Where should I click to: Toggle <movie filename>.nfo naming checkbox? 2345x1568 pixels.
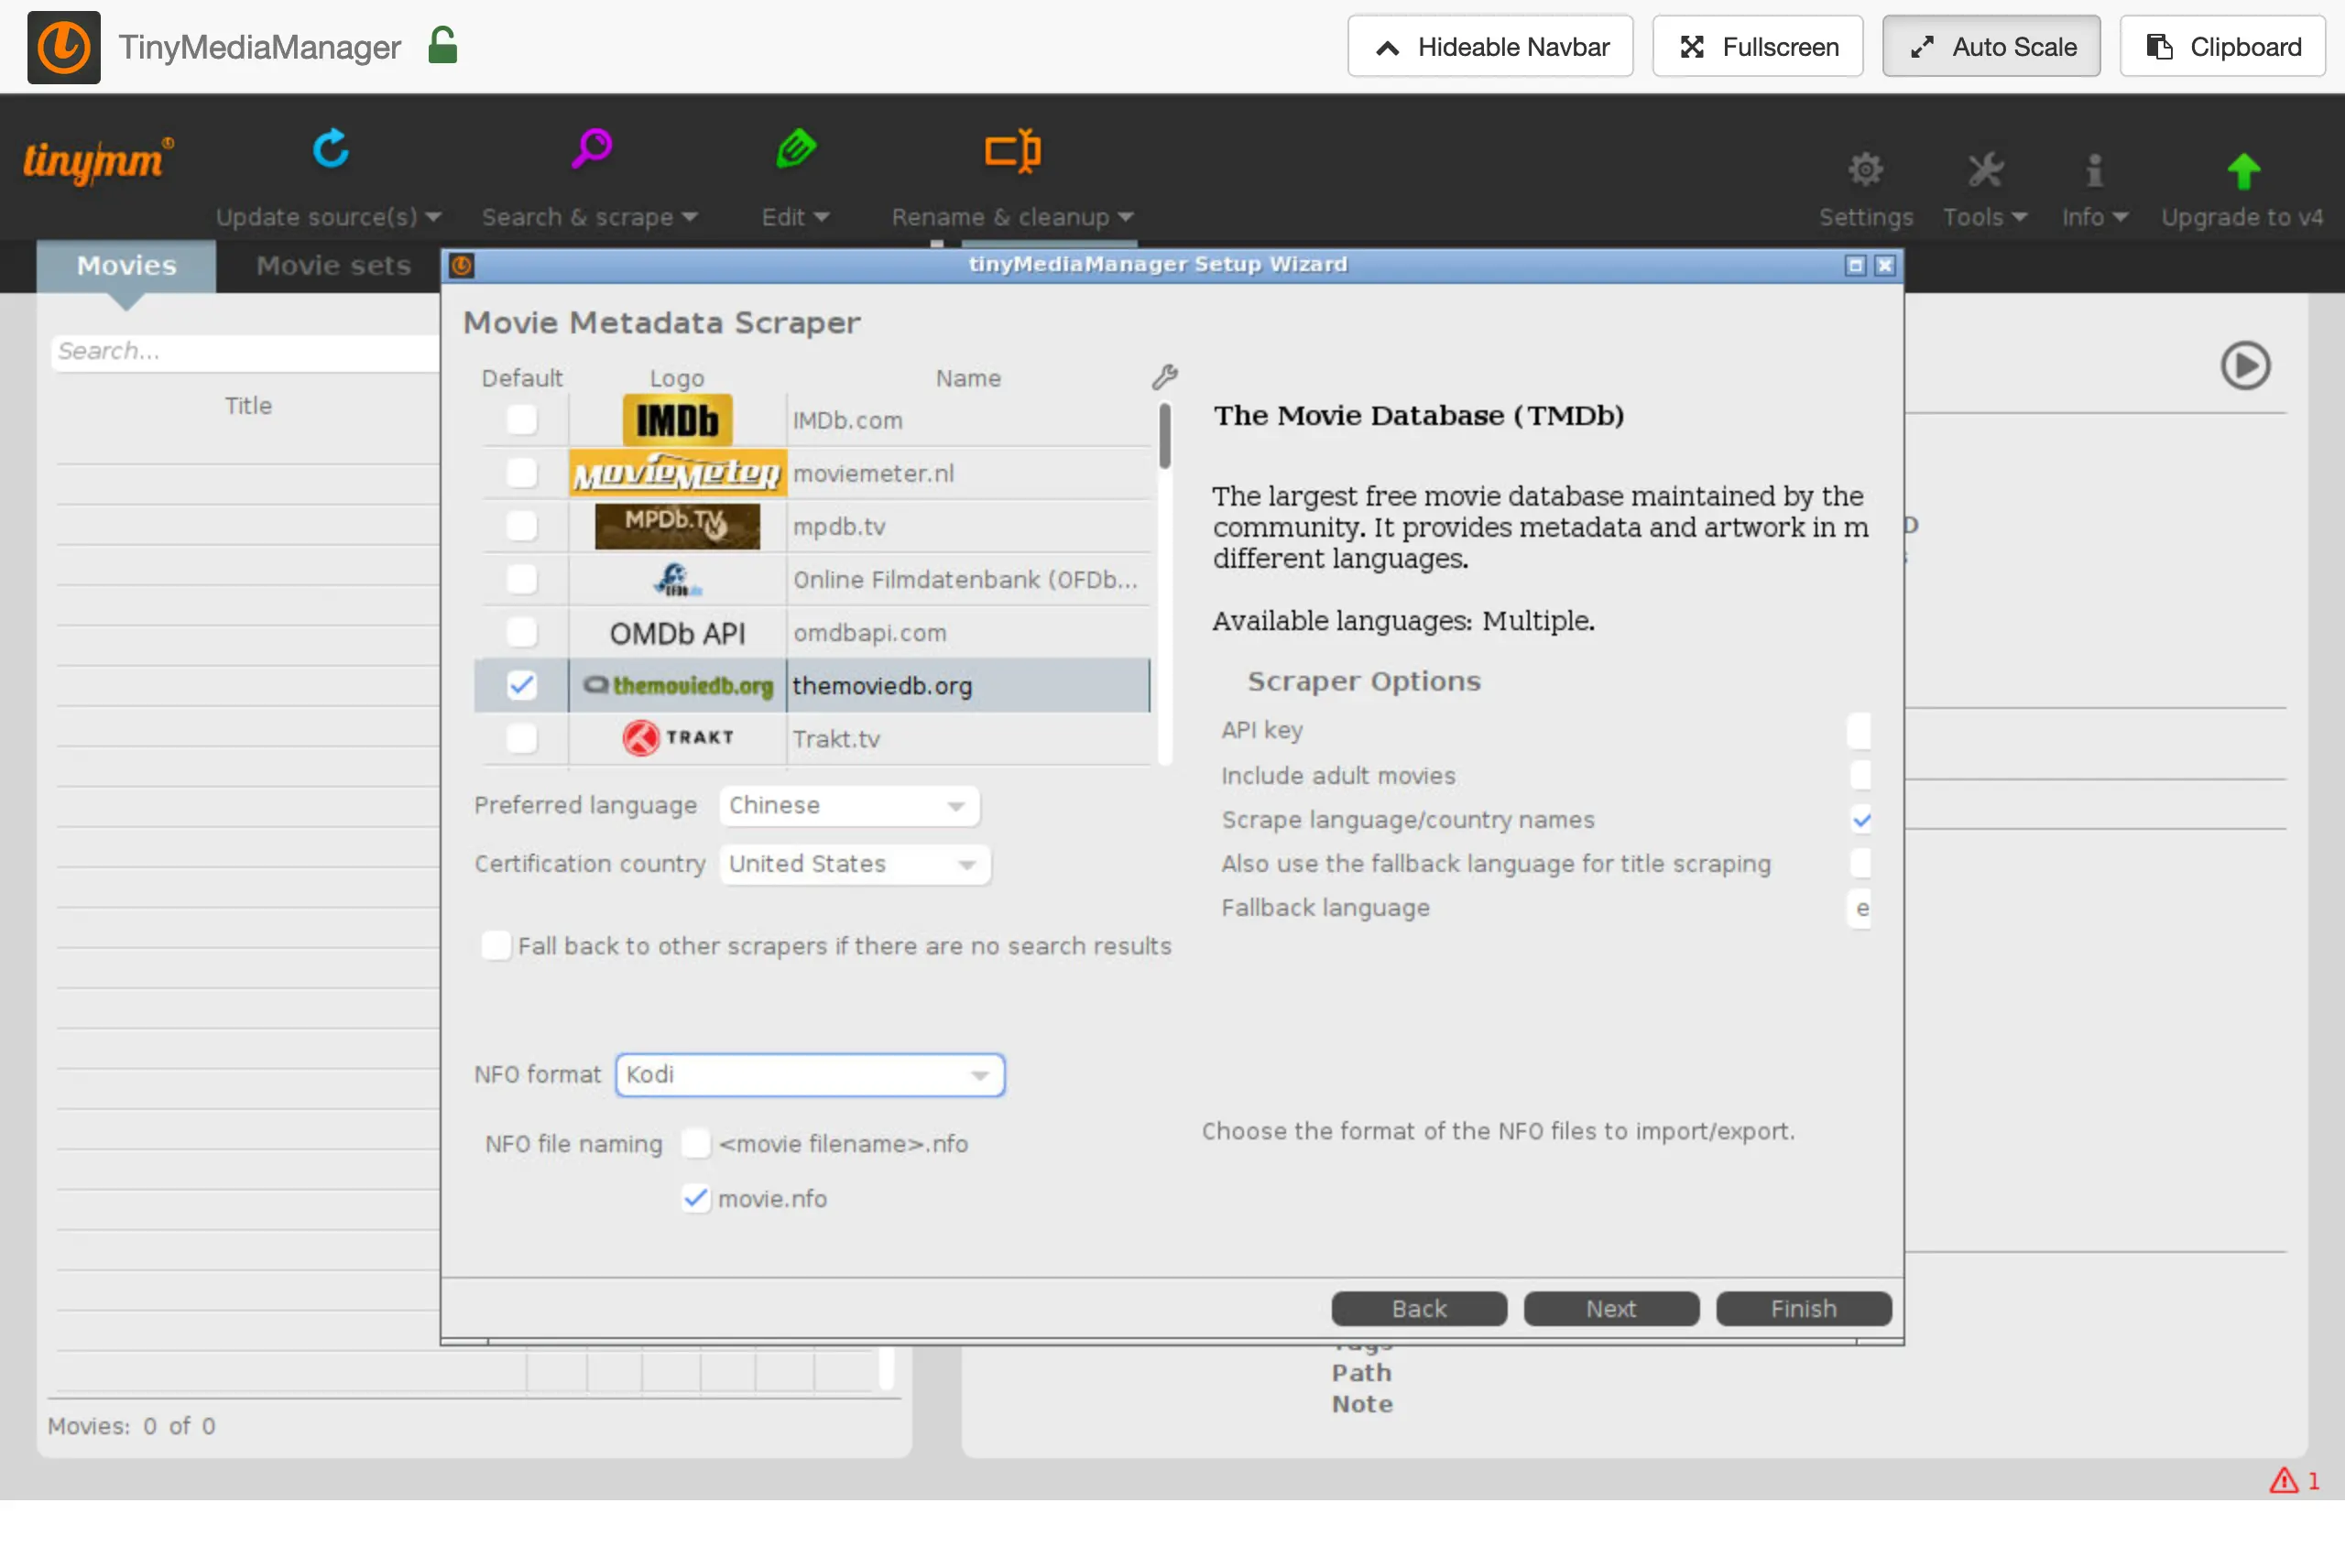click(695, 1143)
